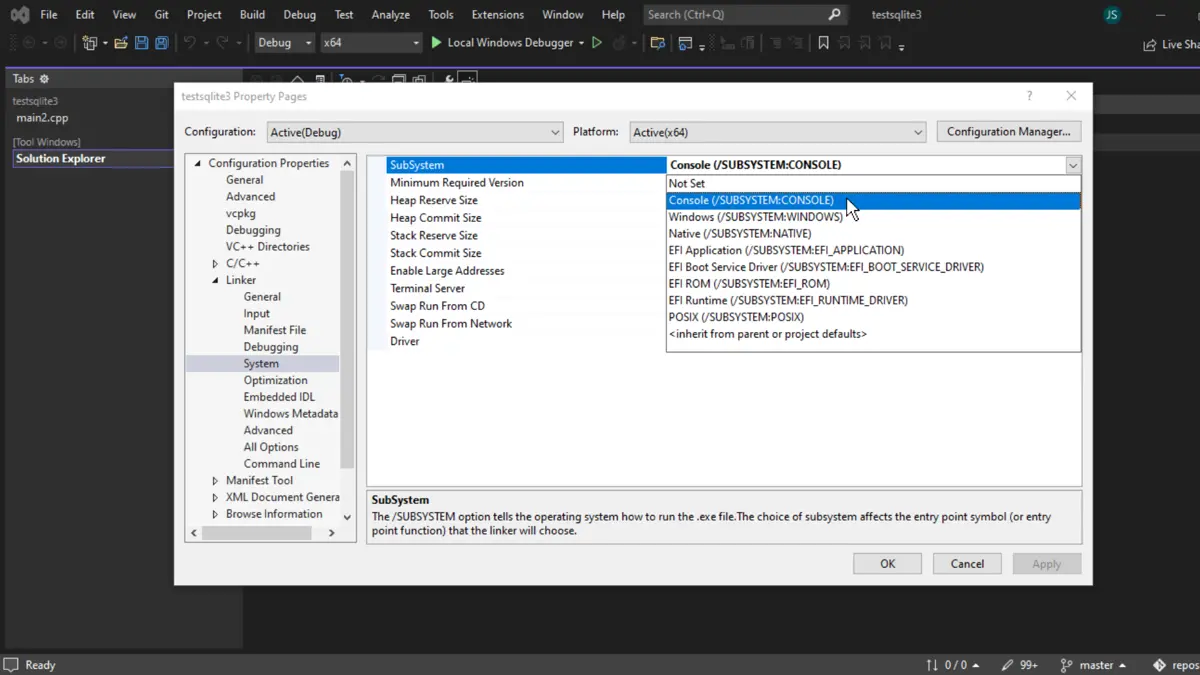Close the Property Pages dialog
The width and height of the screenshot is (1200, 675).
[x=1071, y=96]
